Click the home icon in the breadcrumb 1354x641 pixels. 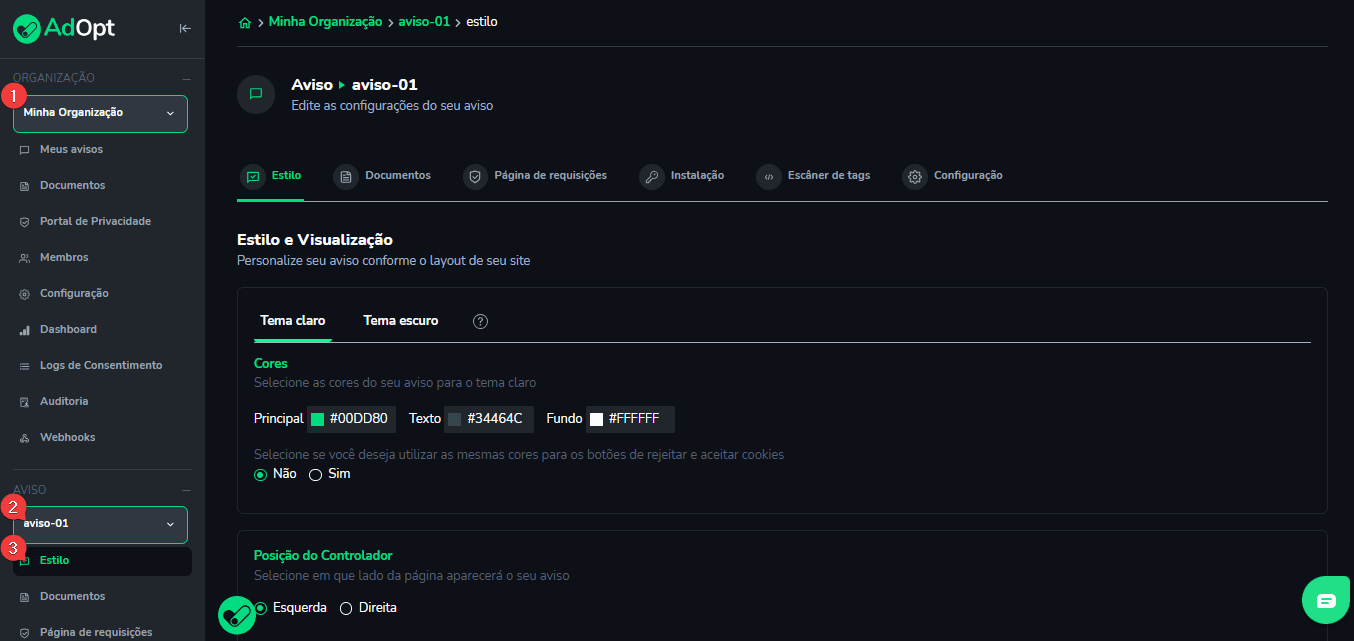click(x=244, y=21)
